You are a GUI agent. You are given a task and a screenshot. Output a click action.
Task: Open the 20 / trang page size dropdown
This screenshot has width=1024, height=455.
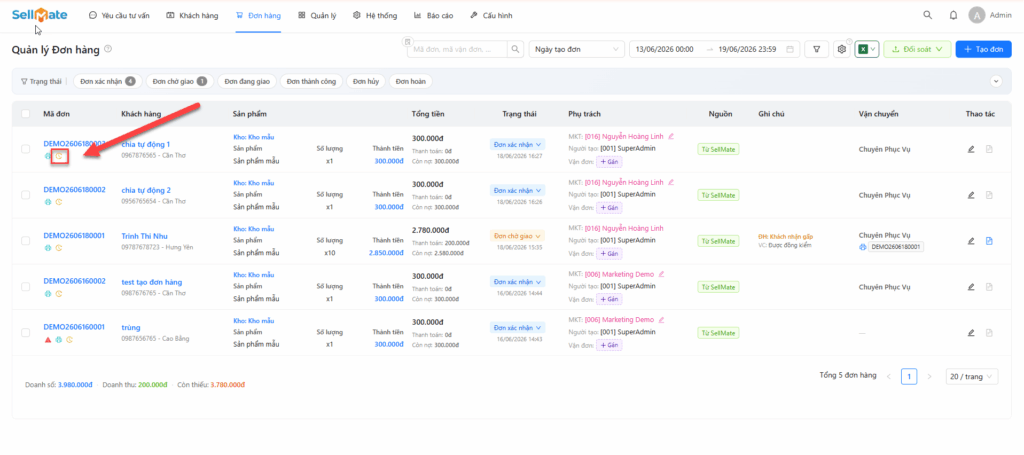pos(972,377)
